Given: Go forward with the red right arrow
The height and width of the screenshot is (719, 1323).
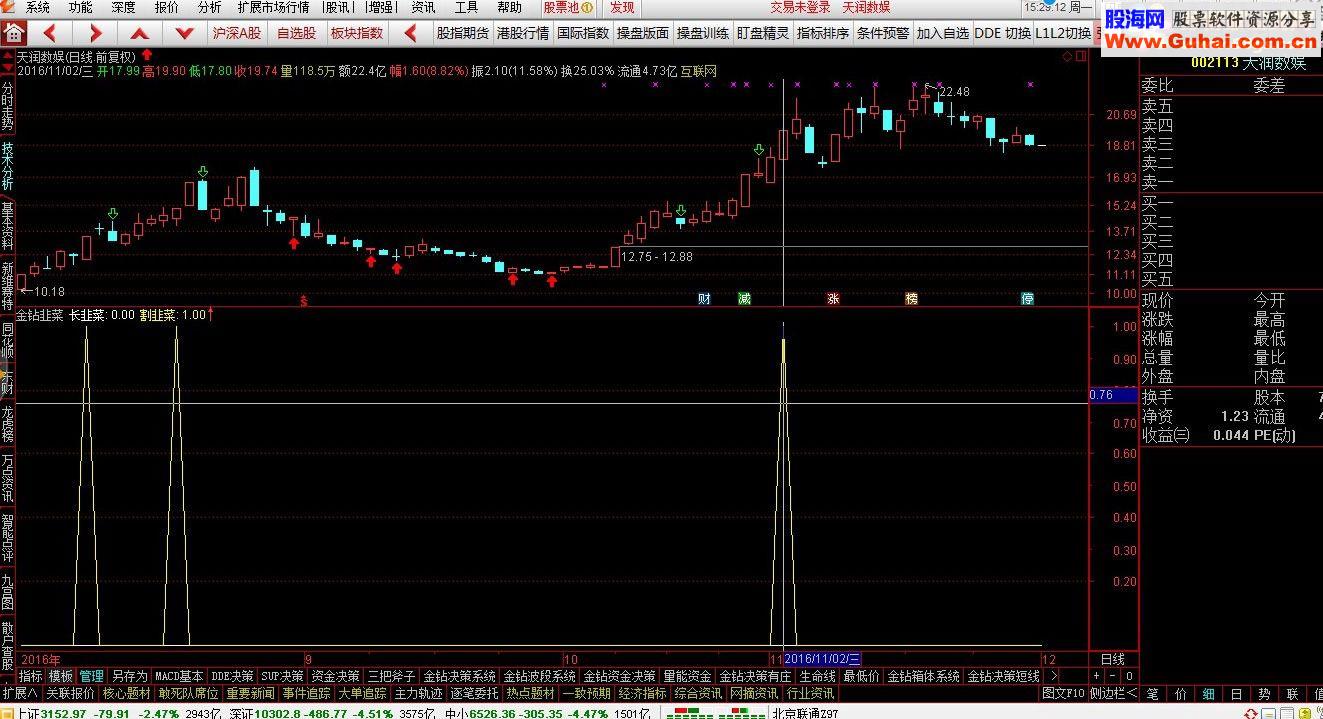Looking at the screenshot, I should coord(95,33).
